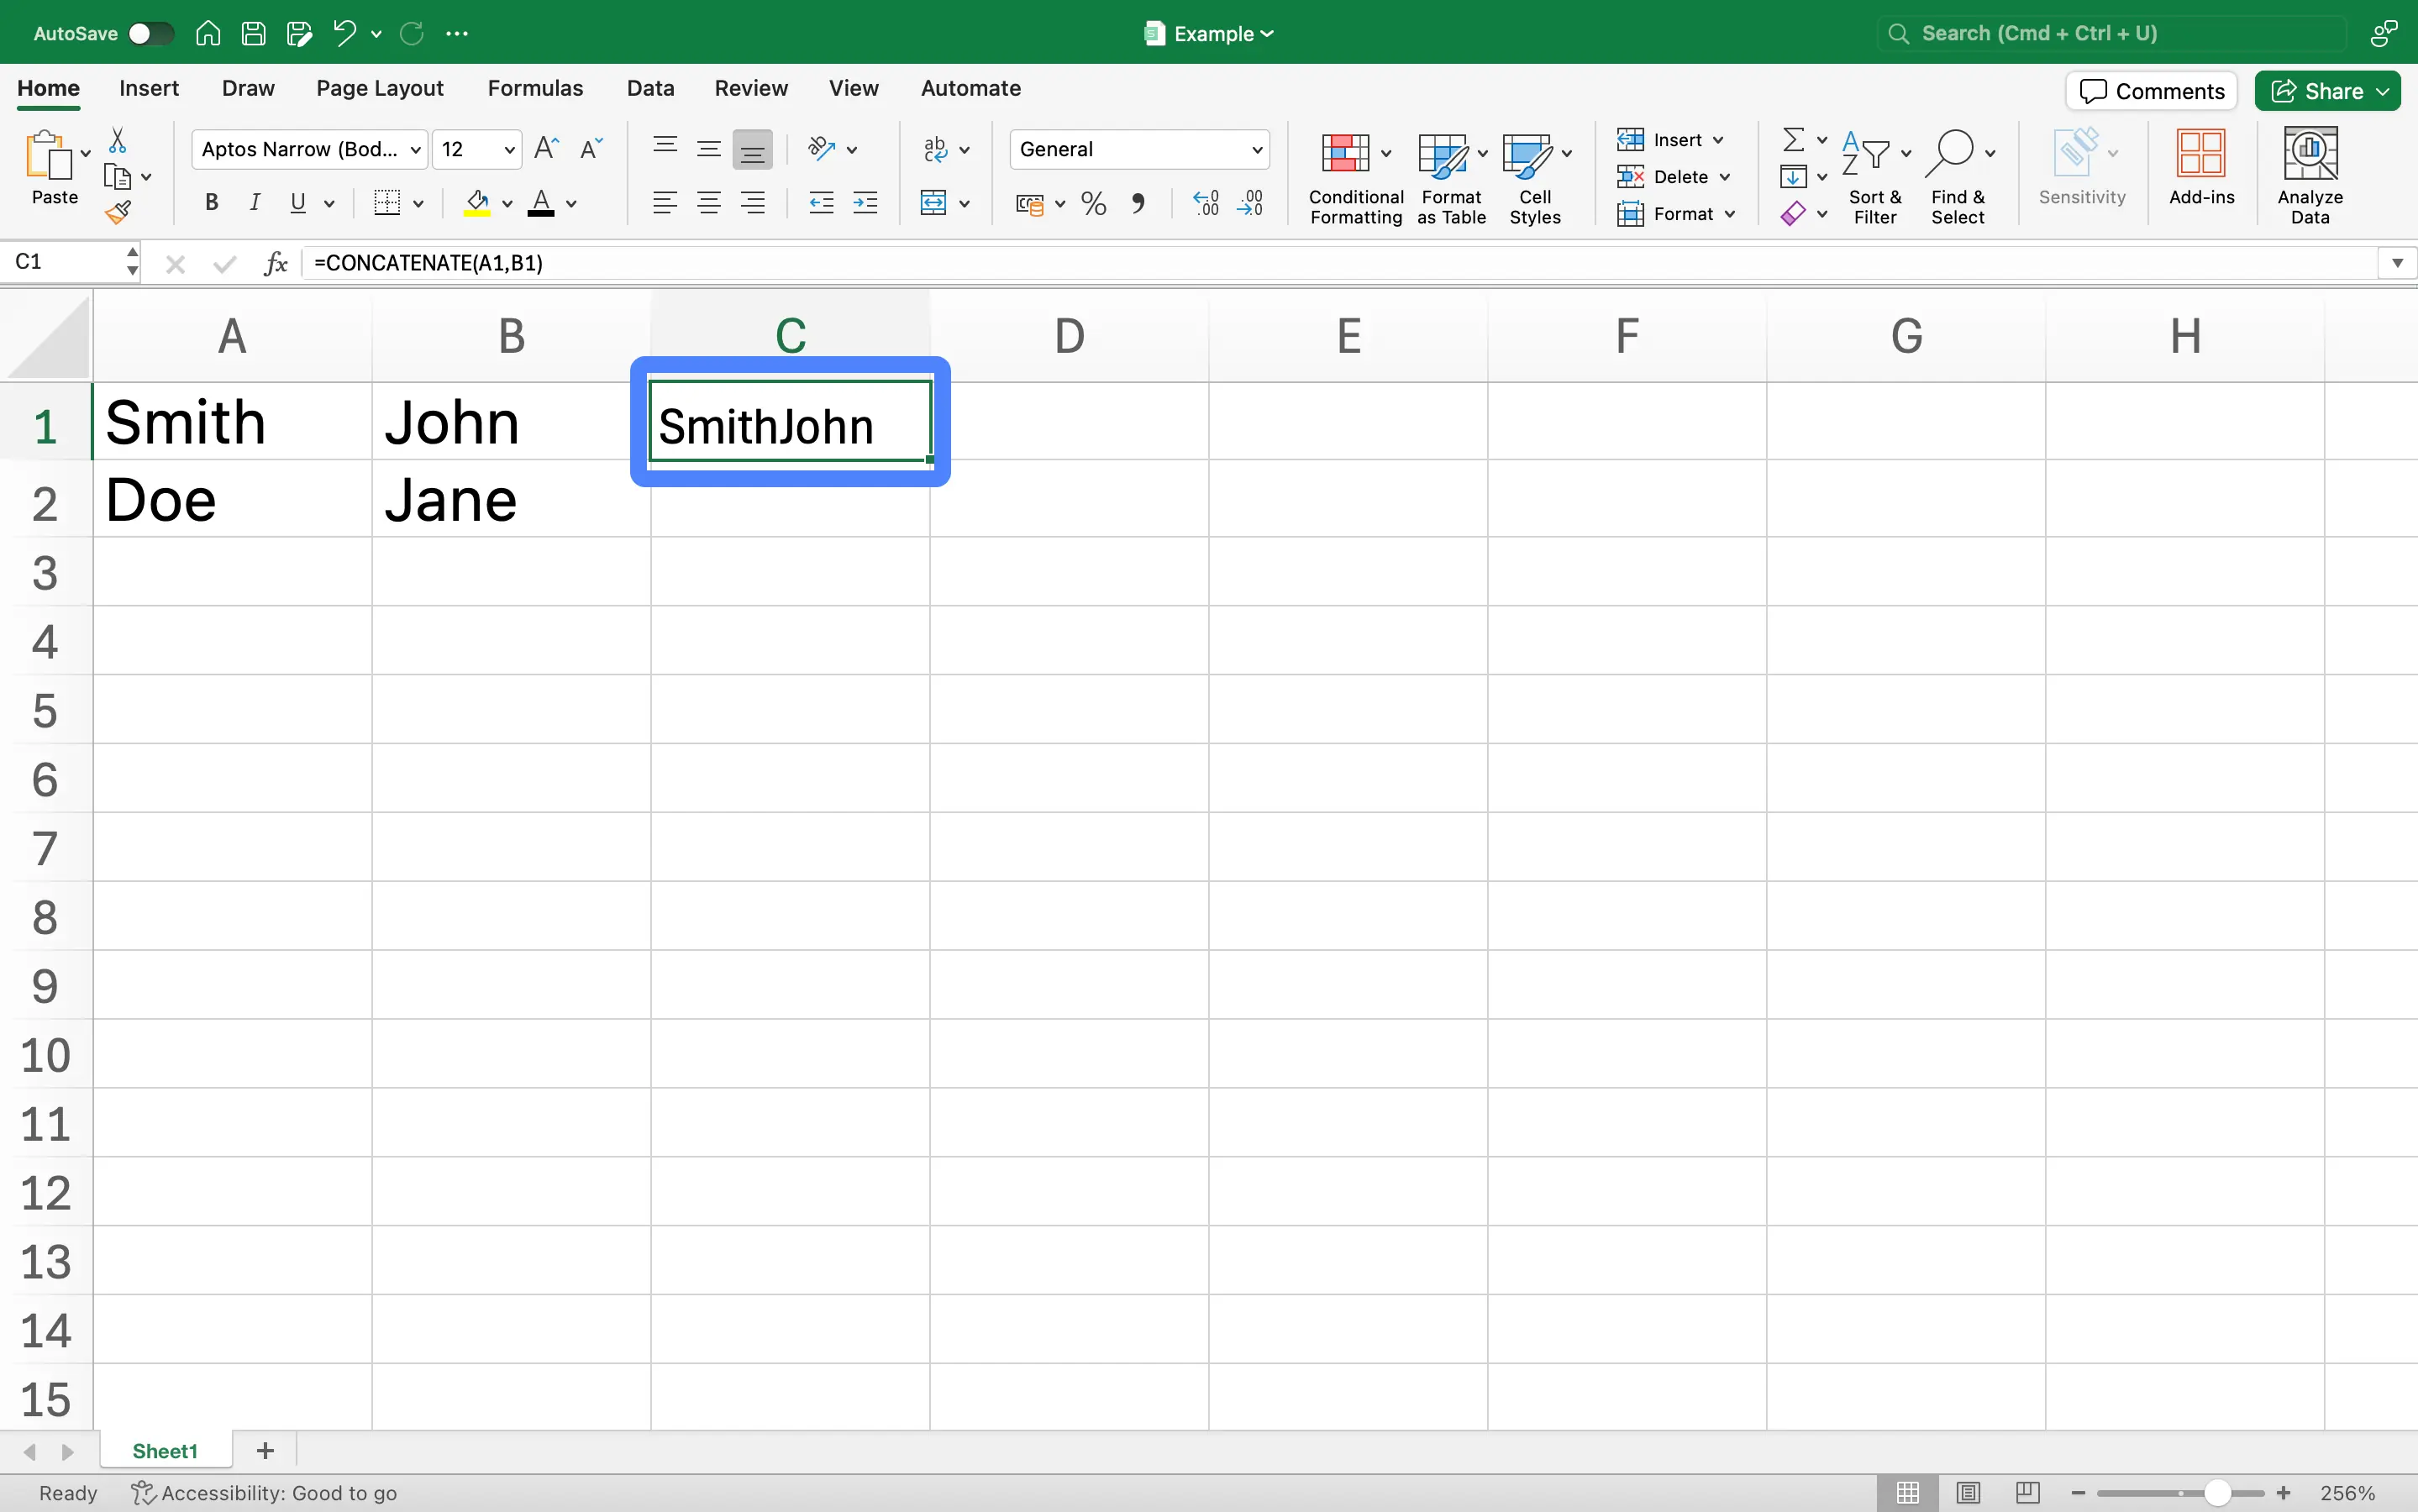
Task: Click the search field in title bar
Action: [2112, 33]
